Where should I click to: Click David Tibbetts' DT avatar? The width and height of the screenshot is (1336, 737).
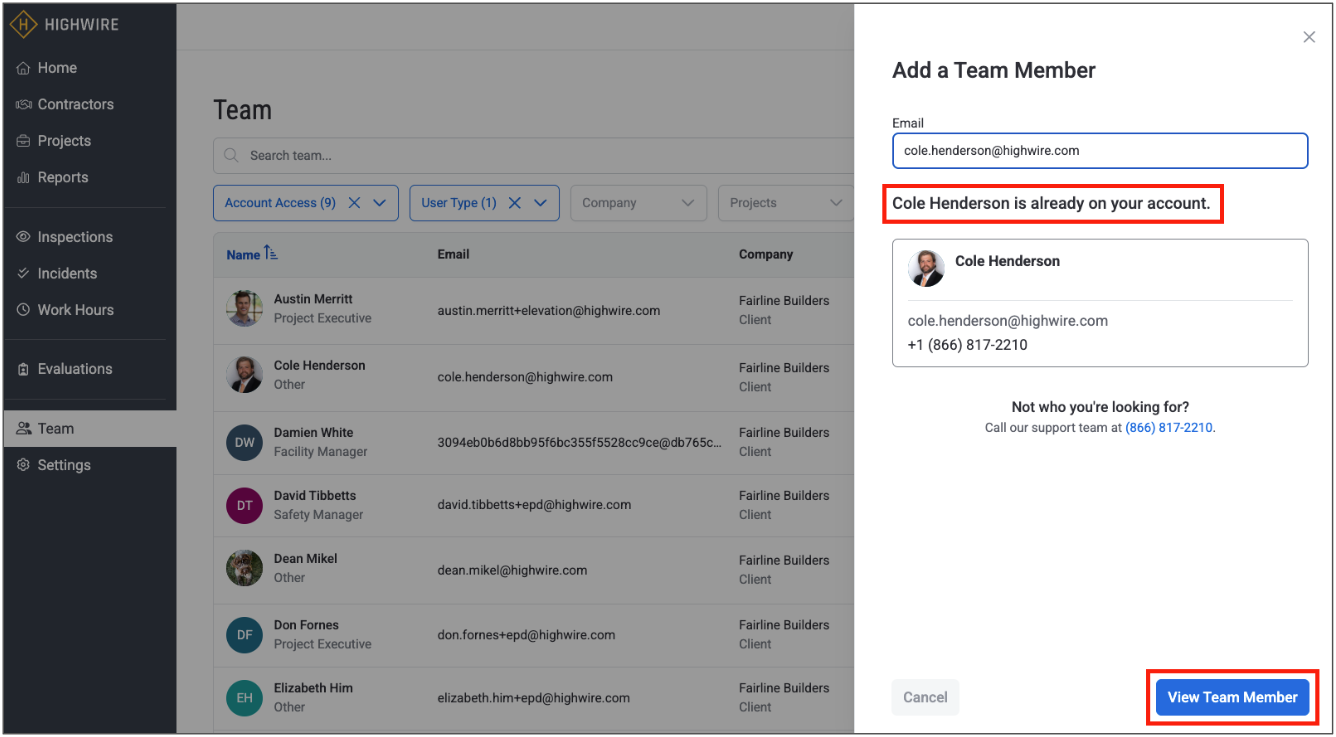(245, 505)
